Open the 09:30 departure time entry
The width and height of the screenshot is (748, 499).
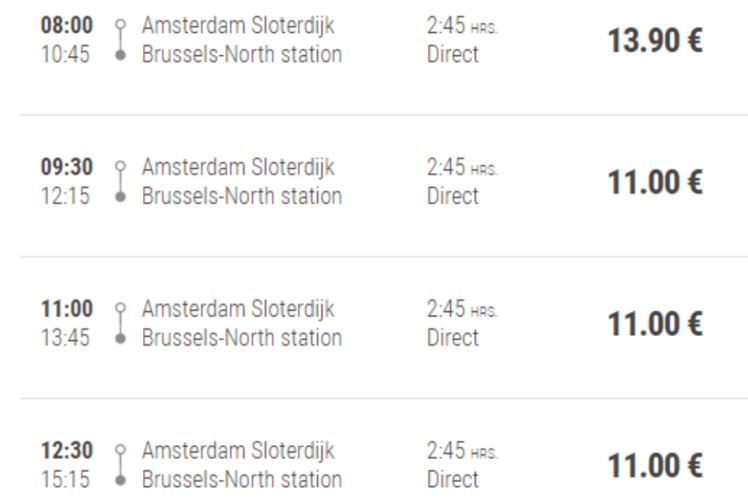67,167
